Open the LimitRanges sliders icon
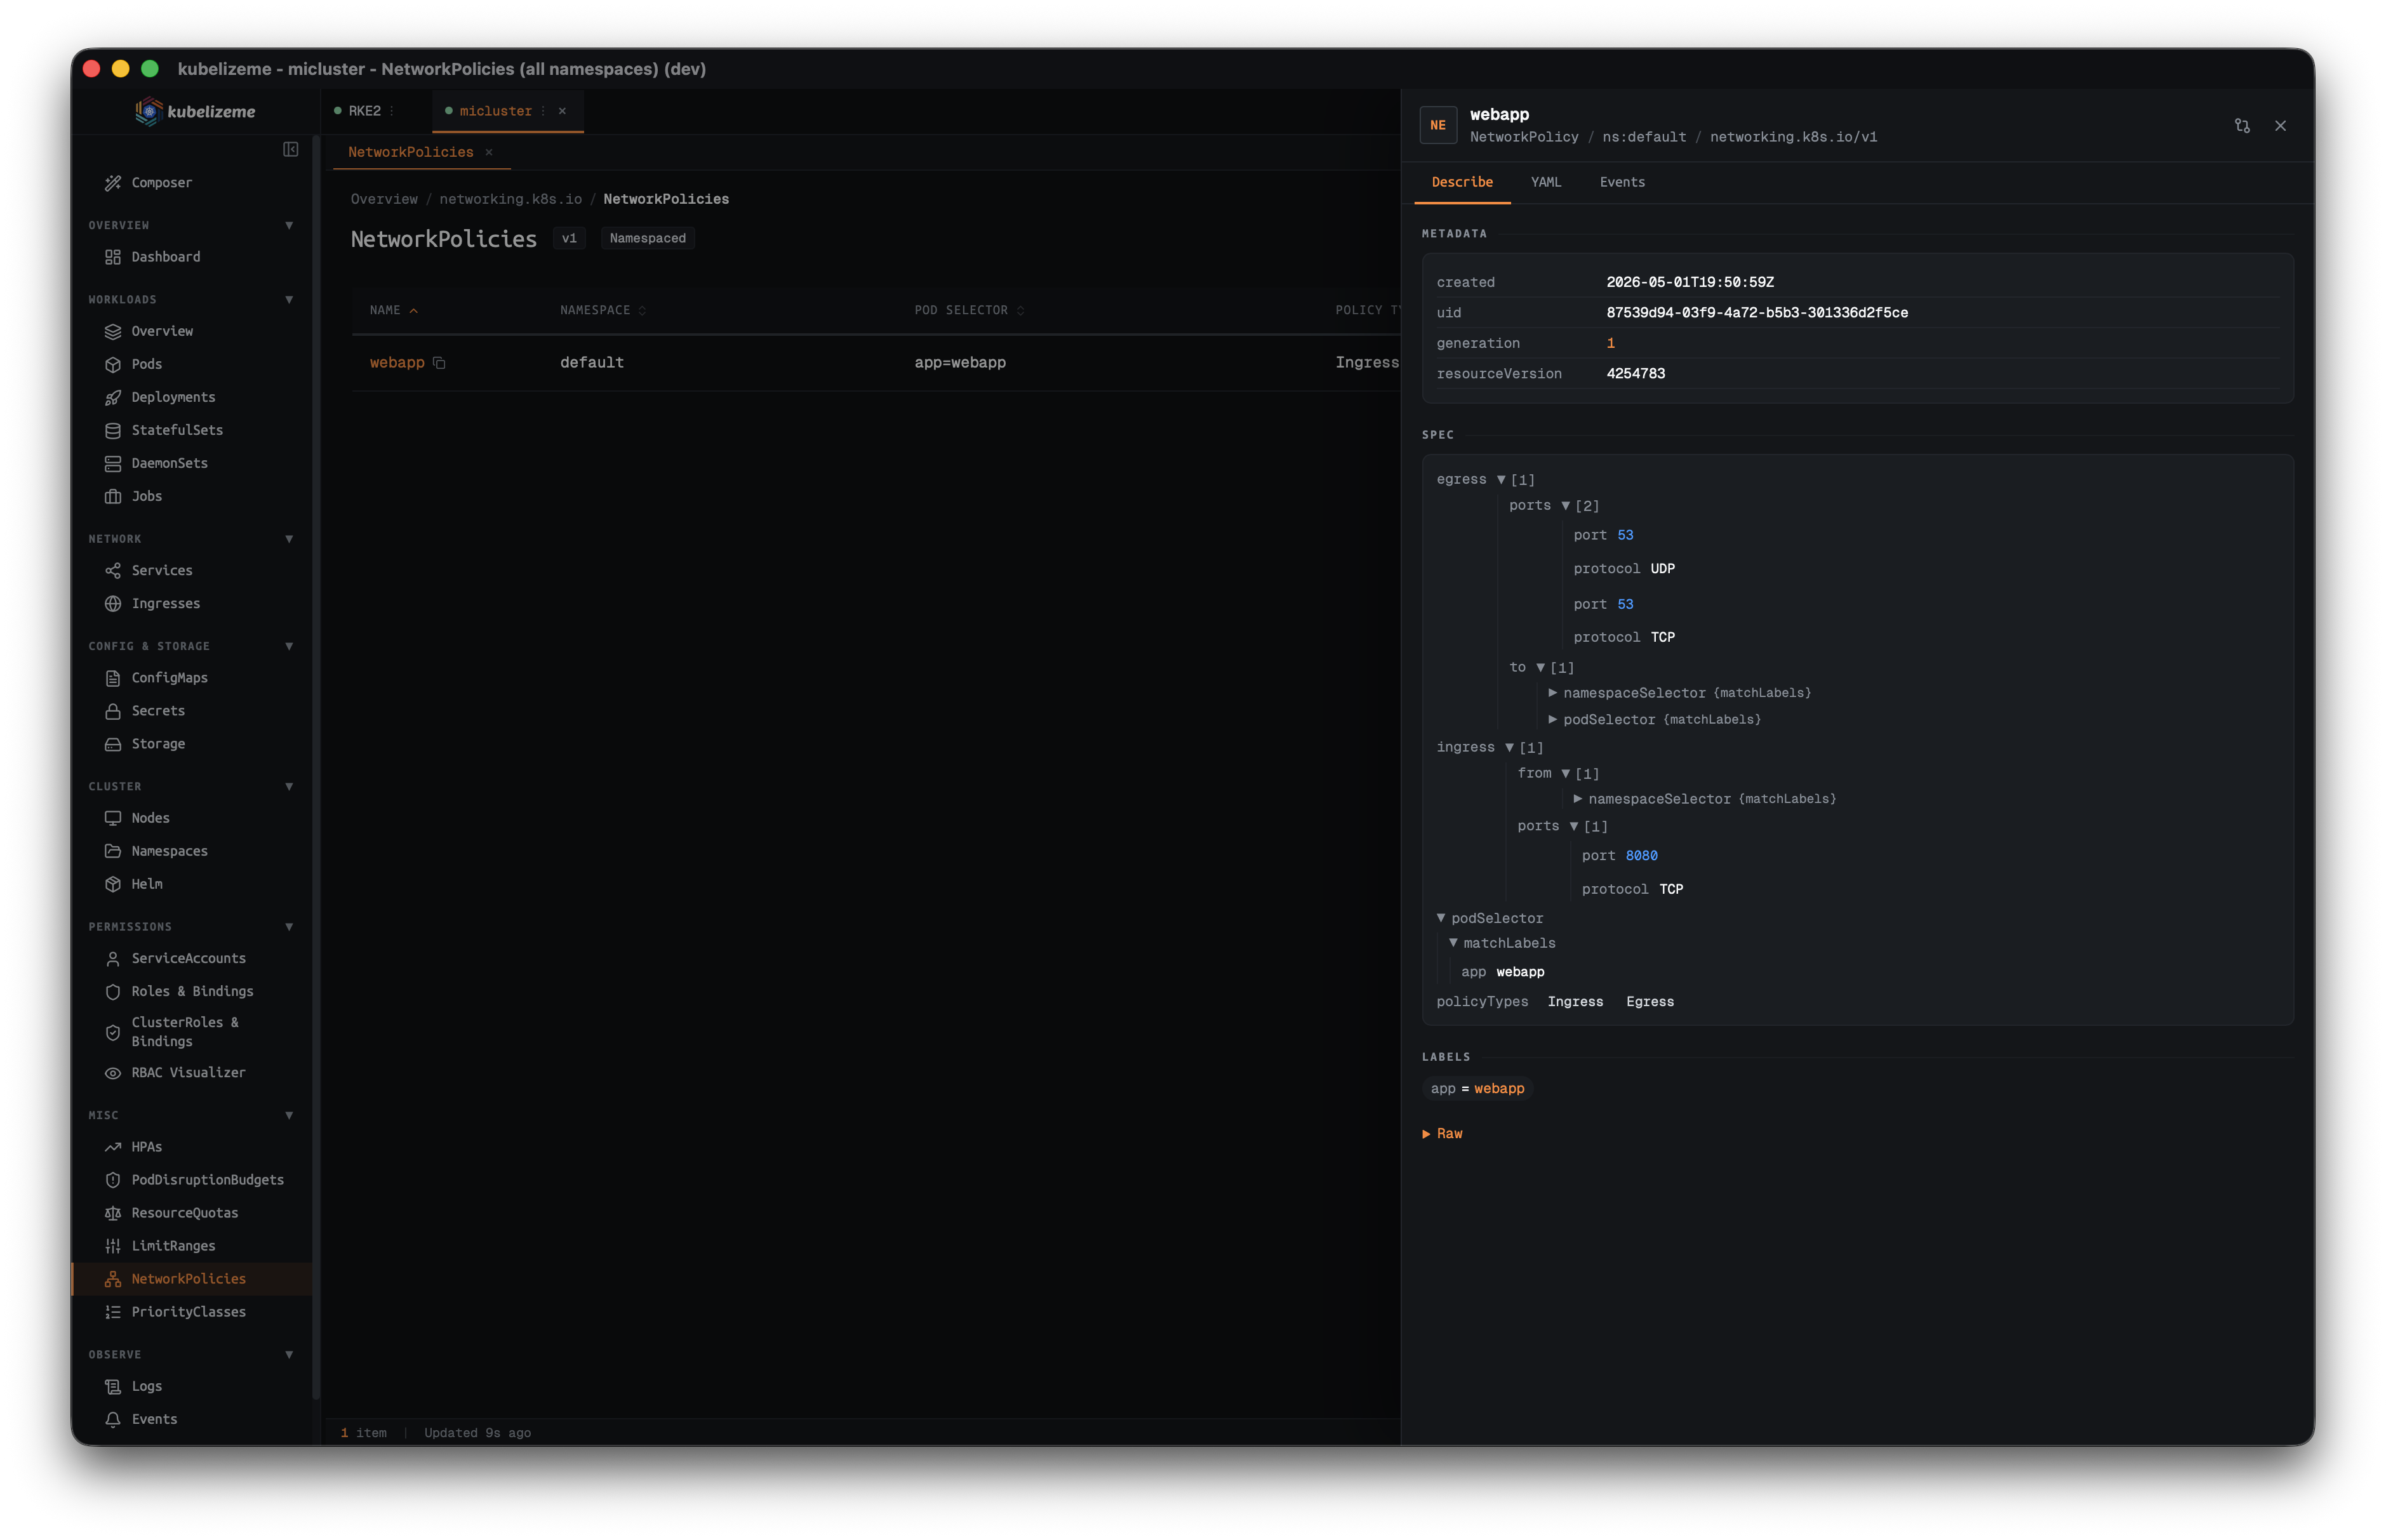 click(113, 1246)
